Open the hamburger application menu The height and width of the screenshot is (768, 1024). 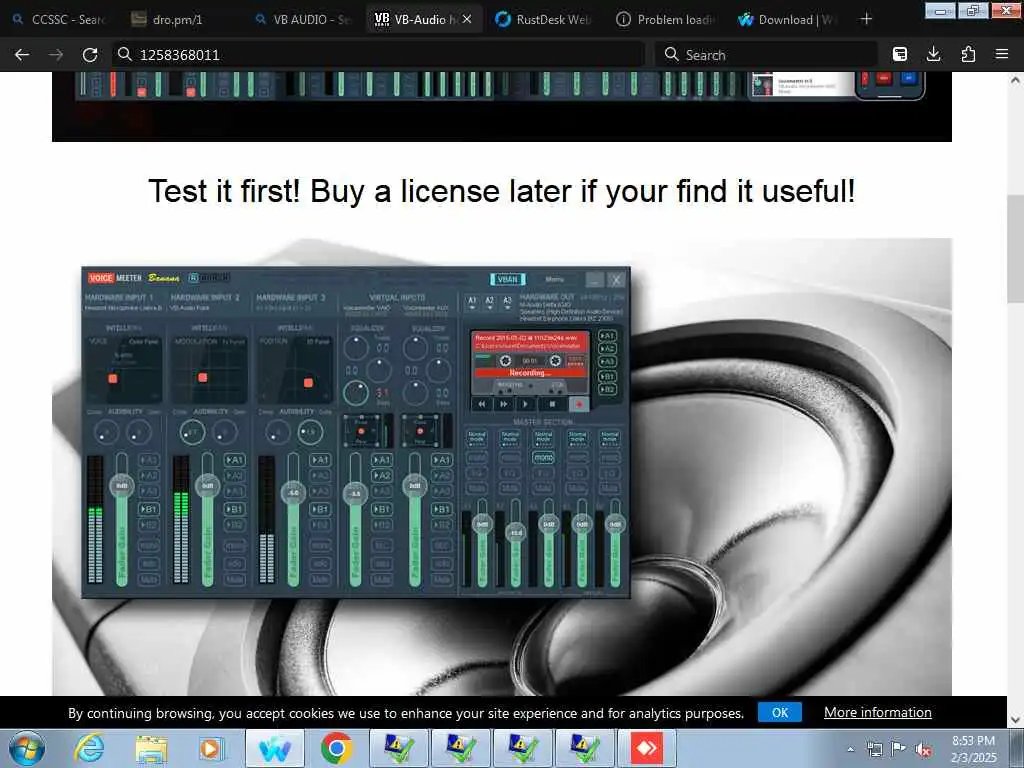[x=1002, y=54]
